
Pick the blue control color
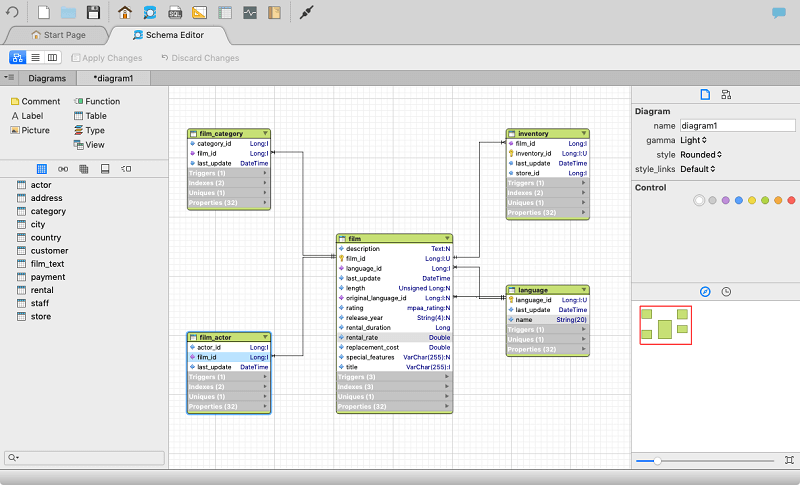pyautogui.click(x=739, y=200)
